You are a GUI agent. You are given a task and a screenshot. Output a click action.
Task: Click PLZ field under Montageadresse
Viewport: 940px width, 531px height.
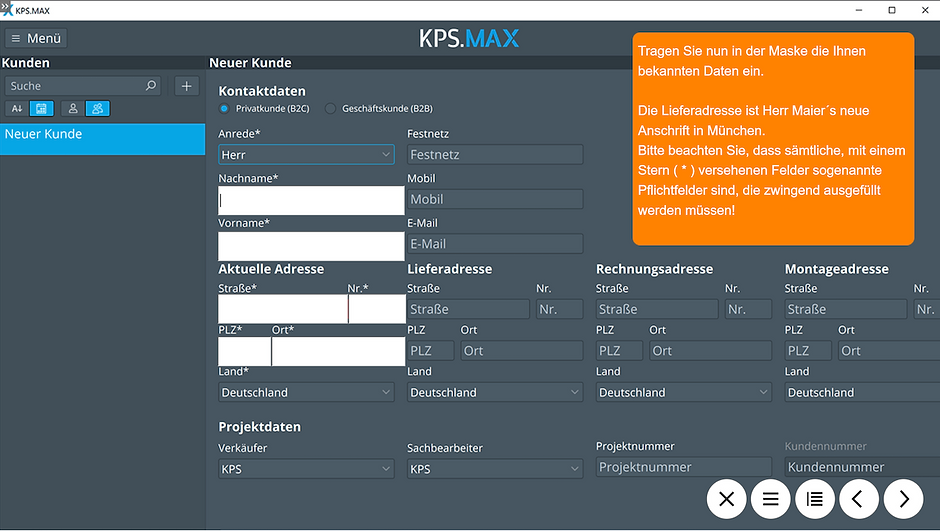[808, 351]
